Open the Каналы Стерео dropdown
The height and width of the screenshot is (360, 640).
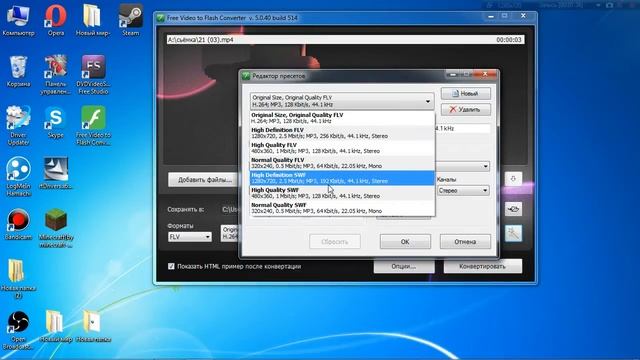[x=463, y=191]
